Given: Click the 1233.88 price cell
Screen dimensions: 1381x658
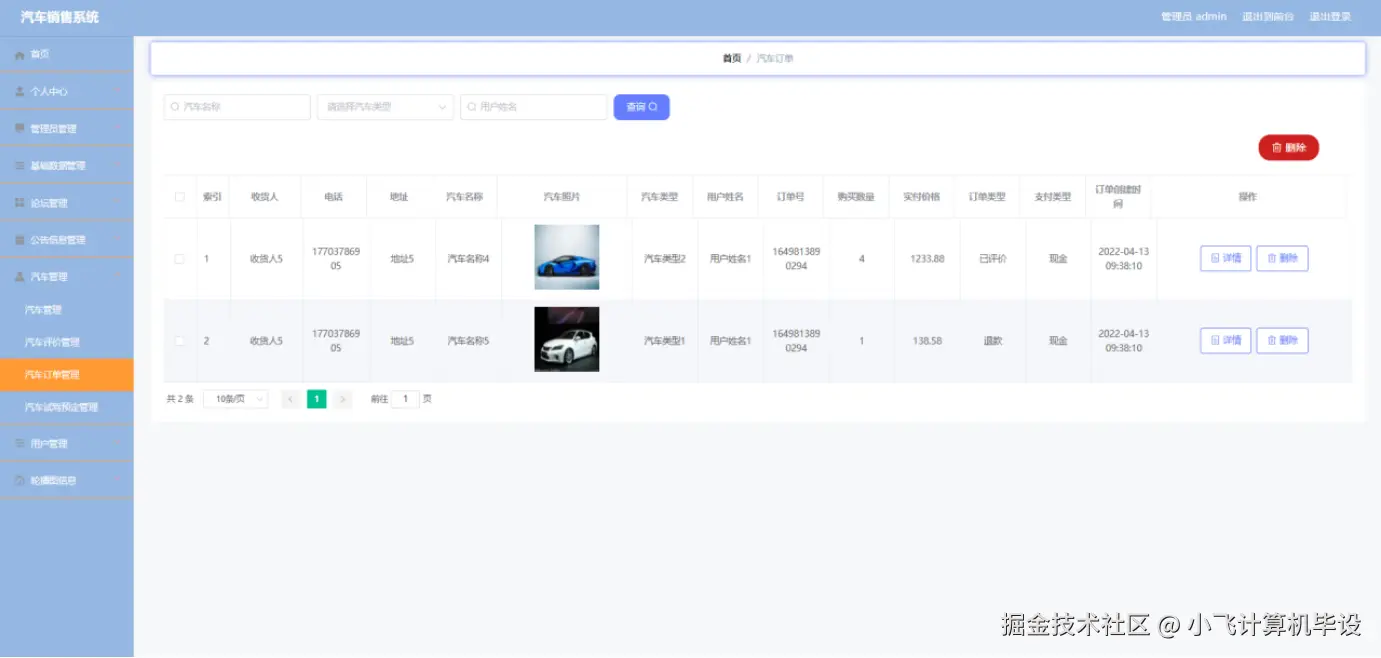Looking at the screenshot, I should [927, 259].
